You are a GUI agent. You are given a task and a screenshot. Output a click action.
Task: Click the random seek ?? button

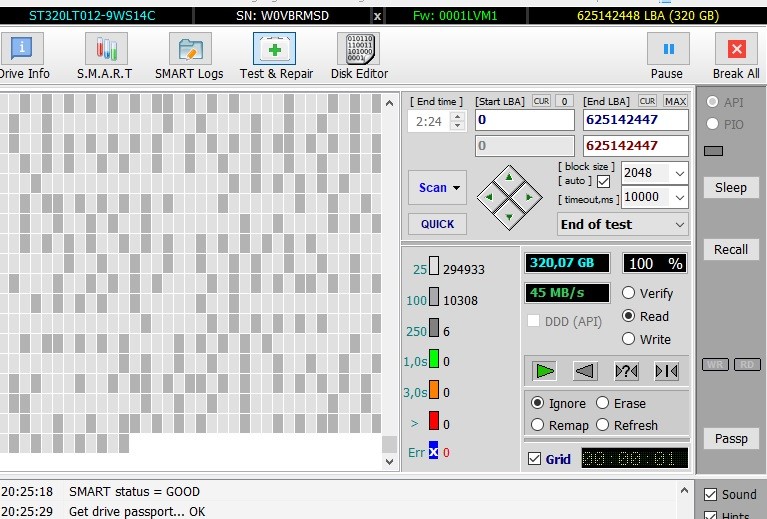[x=626, y=371]
